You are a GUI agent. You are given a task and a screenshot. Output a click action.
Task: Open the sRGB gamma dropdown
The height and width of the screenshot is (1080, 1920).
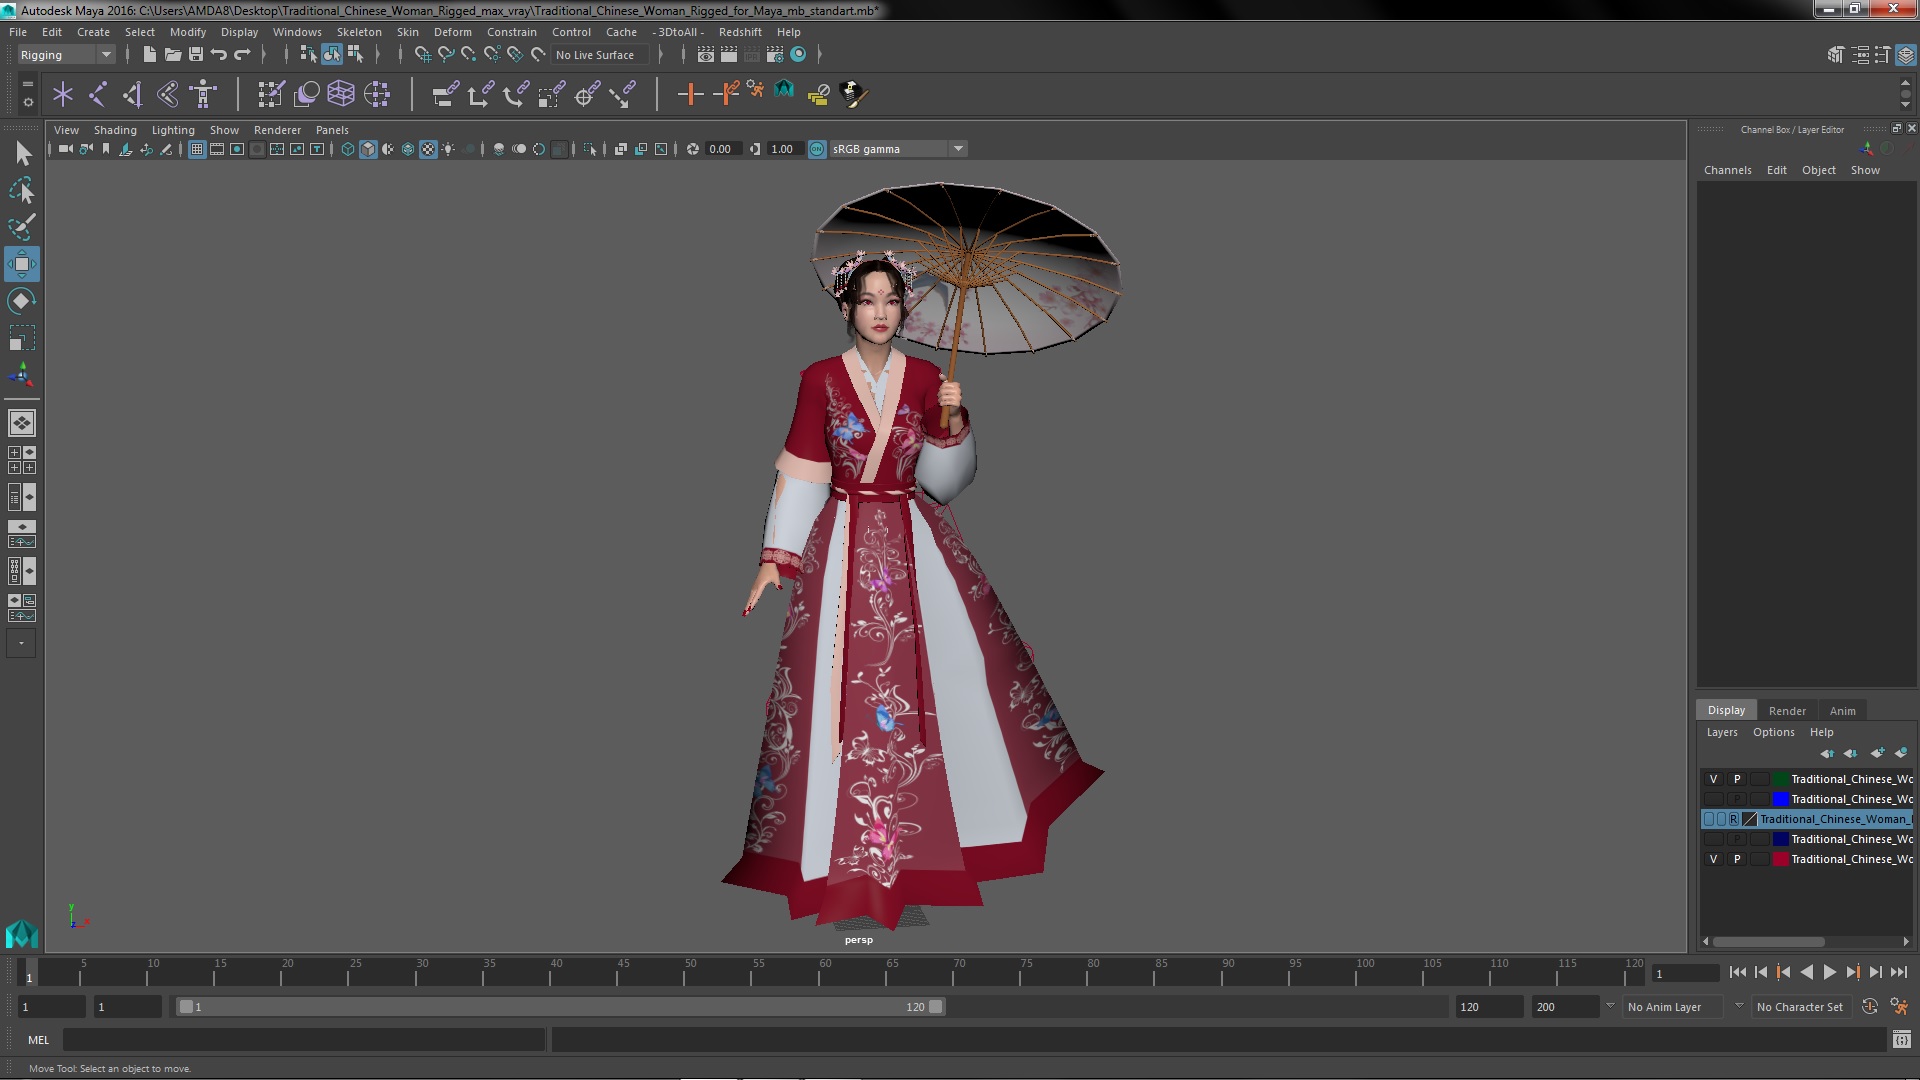pos(958,149)
